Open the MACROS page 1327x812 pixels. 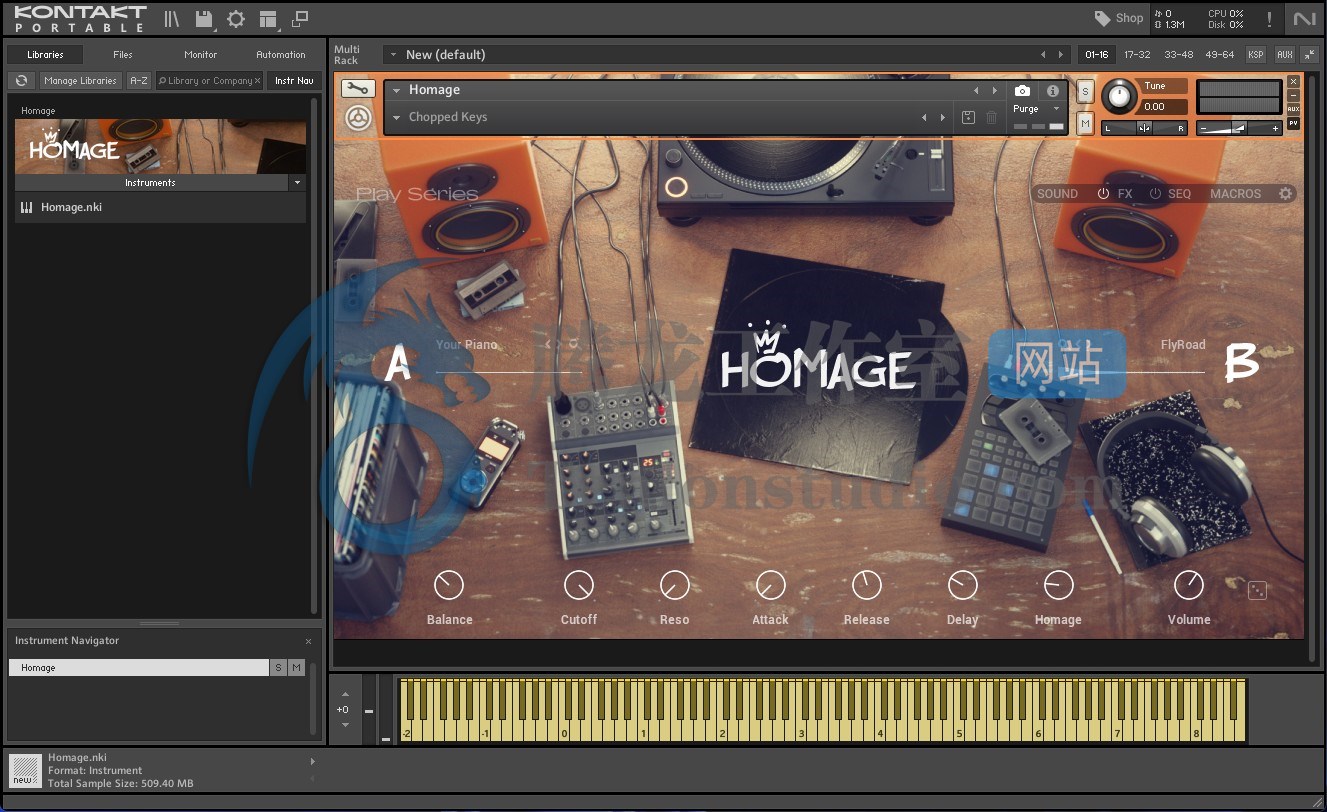coord(1236,194)
